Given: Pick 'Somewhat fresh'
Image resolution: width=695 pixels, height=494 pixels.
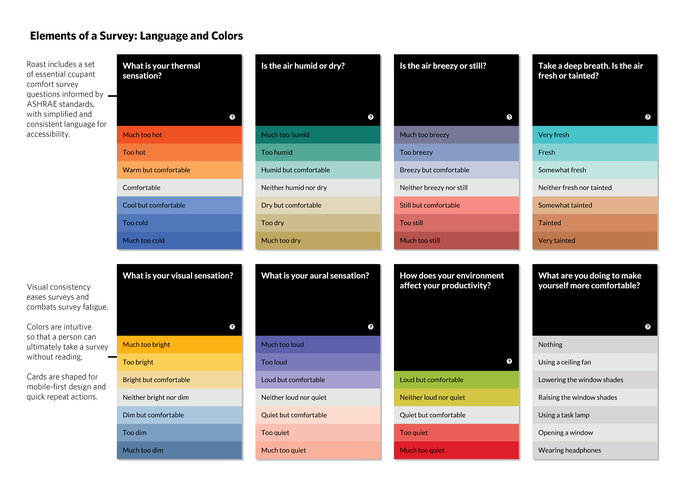Looking at the screenshot, I should pyautogui.click(x=595, y=170).
